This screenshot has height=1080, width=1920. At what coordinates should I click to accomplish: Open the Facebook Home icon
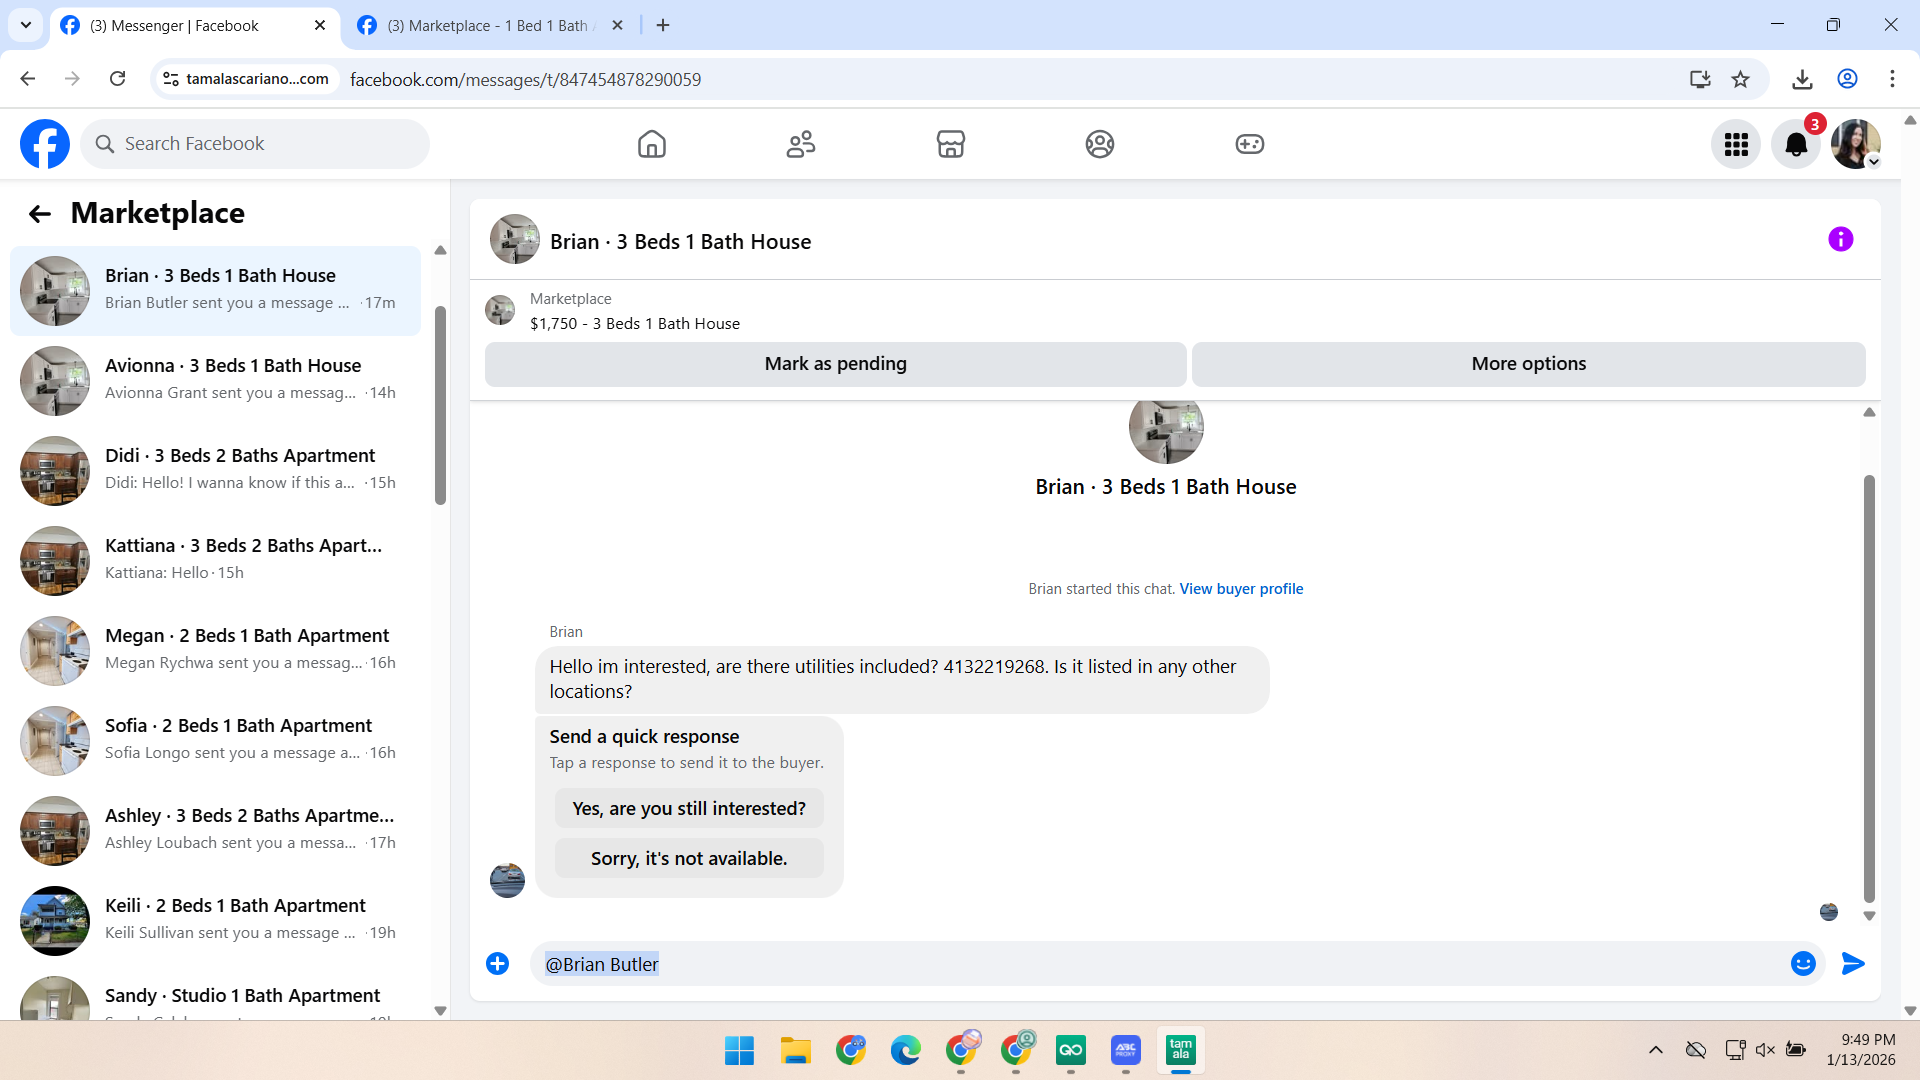651,144
